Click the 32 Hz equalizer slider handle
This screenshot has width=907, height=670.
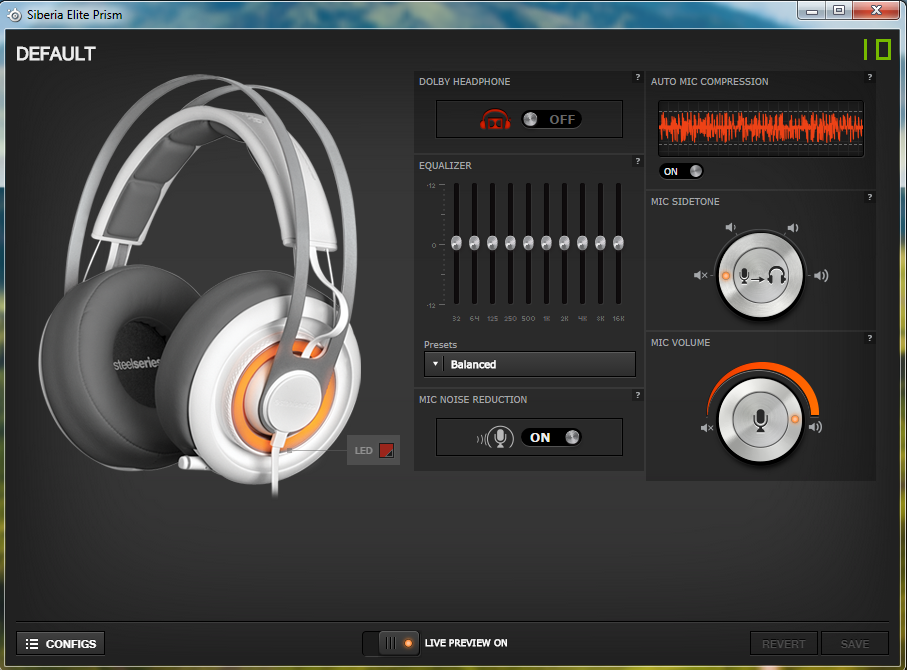tap(456, 243)
